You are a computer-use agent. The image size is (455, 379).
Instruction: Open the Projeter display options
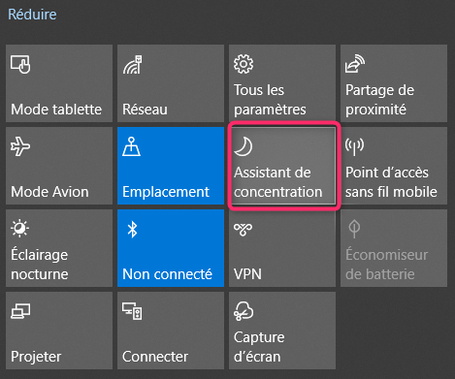pos(59,330)
